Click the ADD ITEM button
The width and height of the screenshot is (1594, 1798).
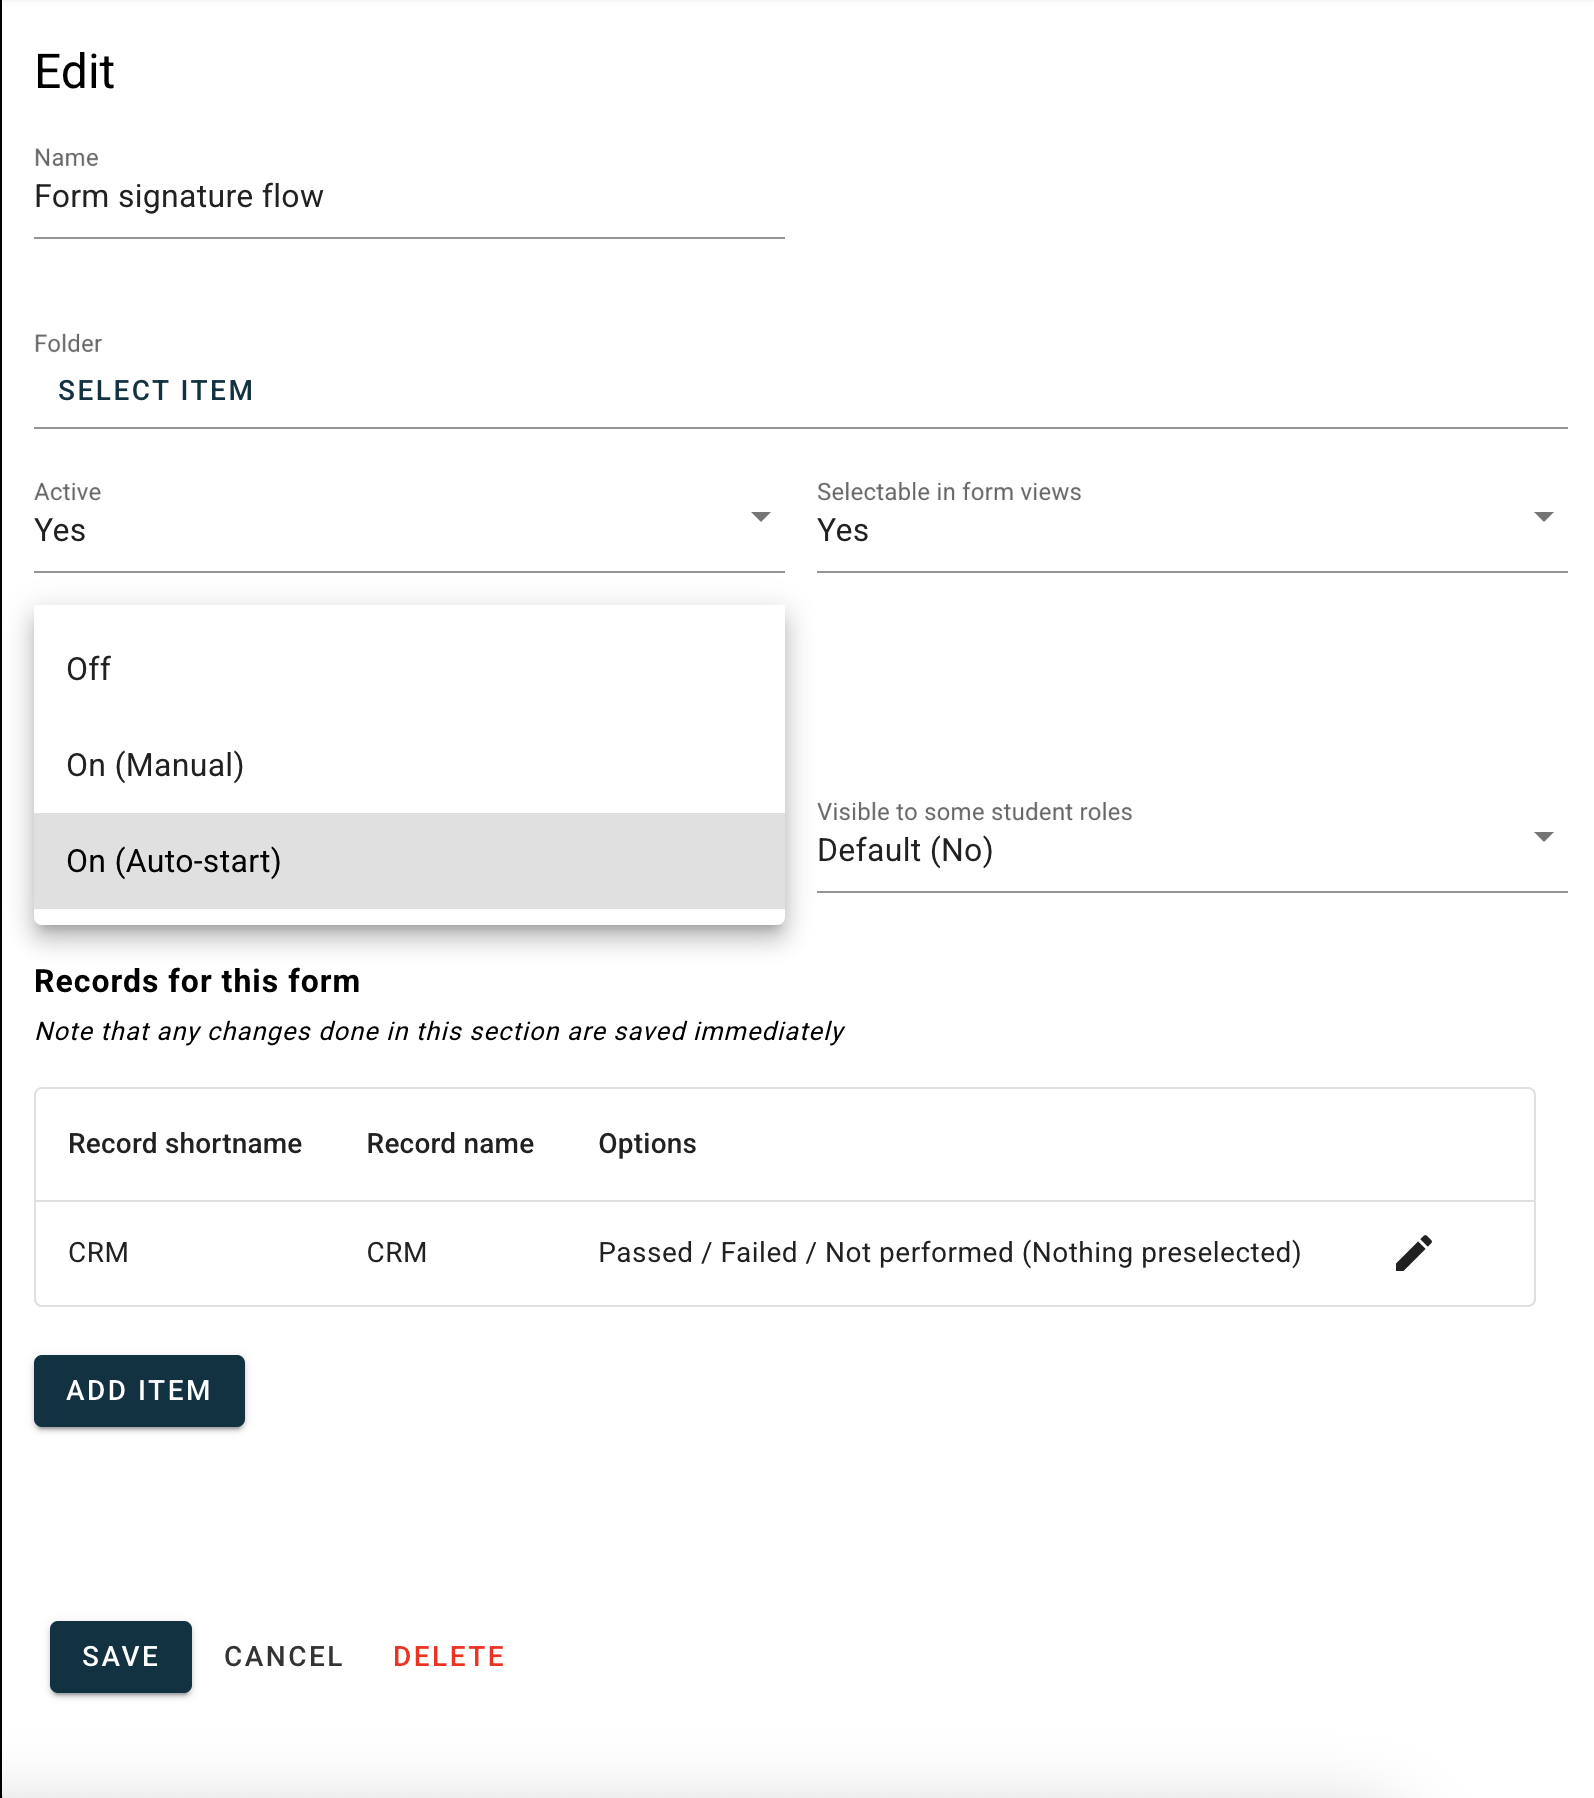click(x=139, y=1391)
